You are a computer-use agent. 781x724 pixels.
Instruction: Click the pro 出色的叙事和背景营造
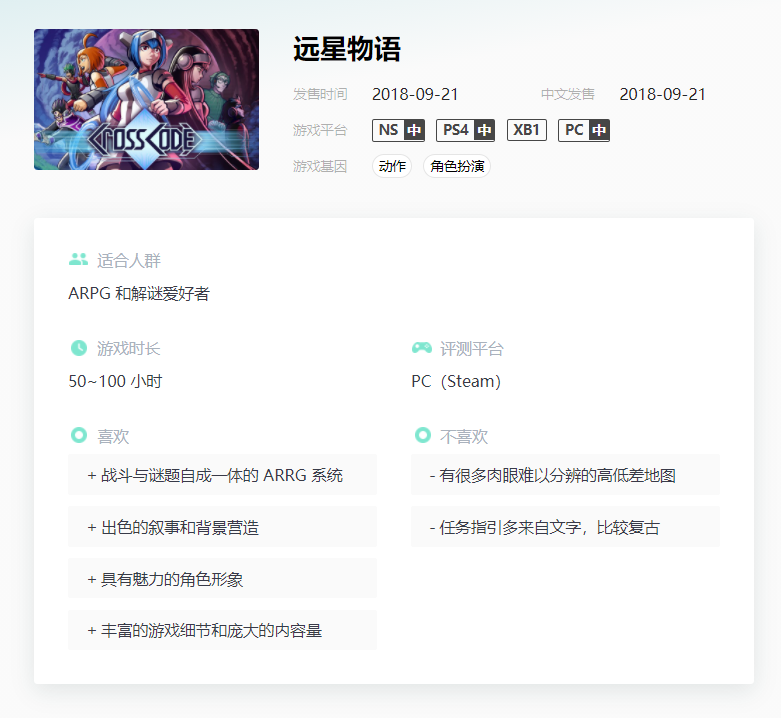pyautogui.click(x=222, y=526)
